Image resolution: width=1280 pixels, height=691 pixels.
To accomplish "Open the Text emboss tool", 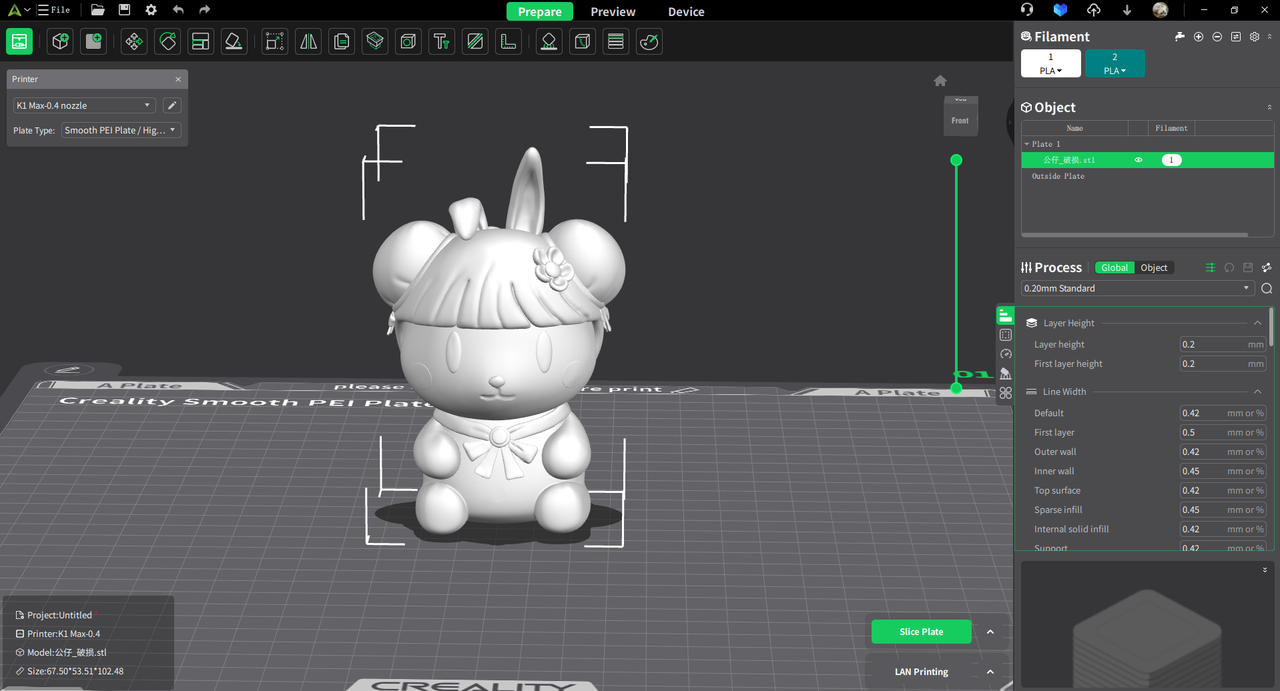I will 441,42.
